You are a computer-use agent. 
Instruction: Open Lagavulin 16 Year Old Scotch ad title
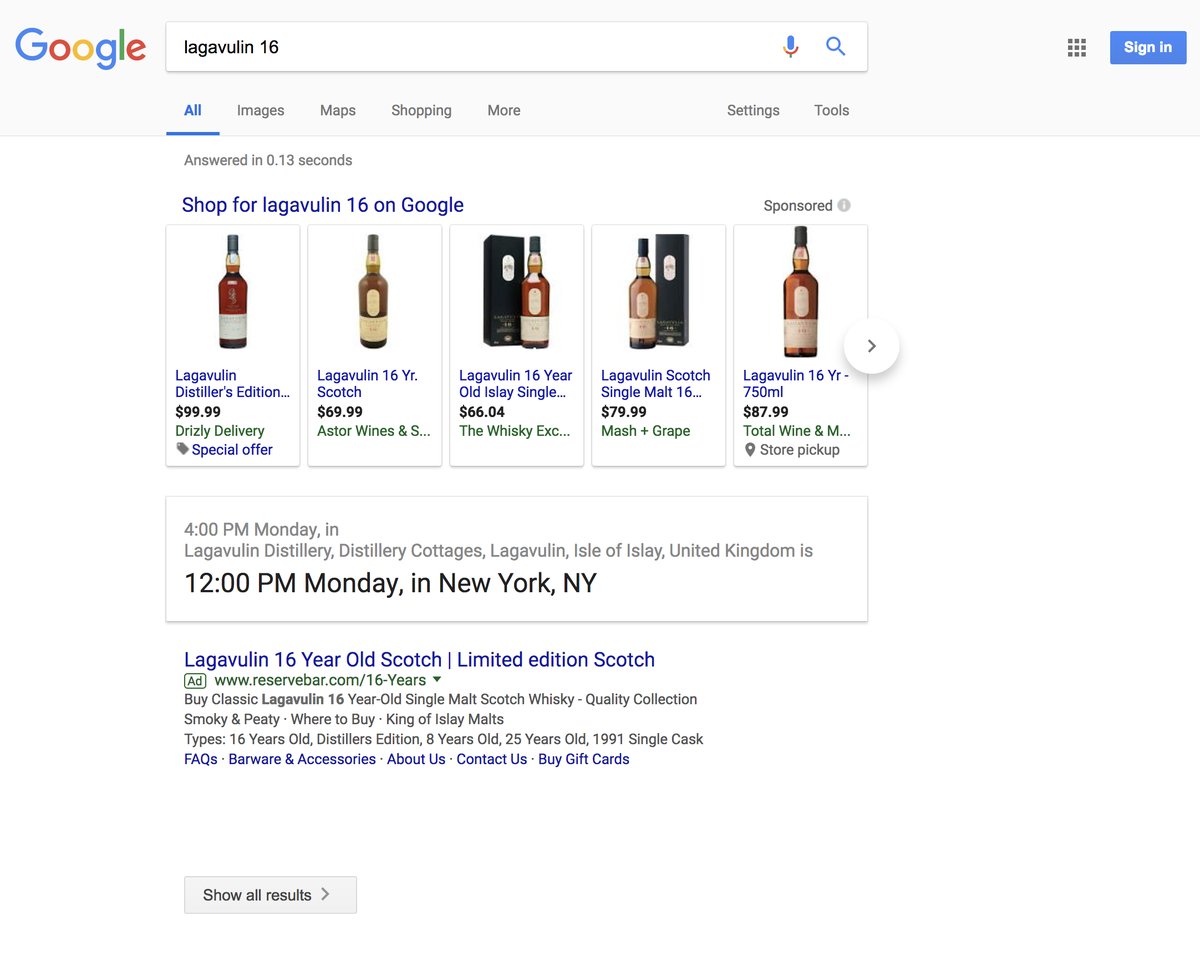[x=419, y=659]
